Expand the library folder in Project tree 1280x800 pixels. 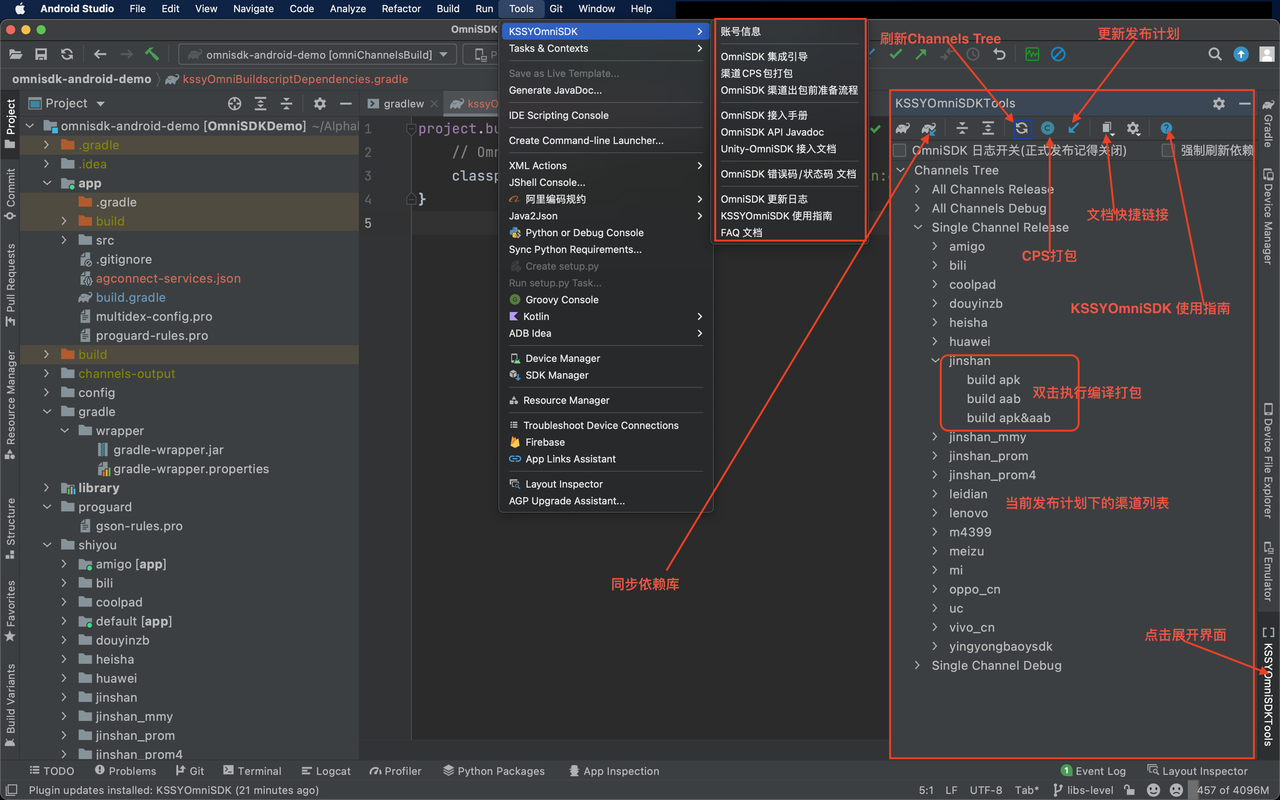[x=47, y=488]
